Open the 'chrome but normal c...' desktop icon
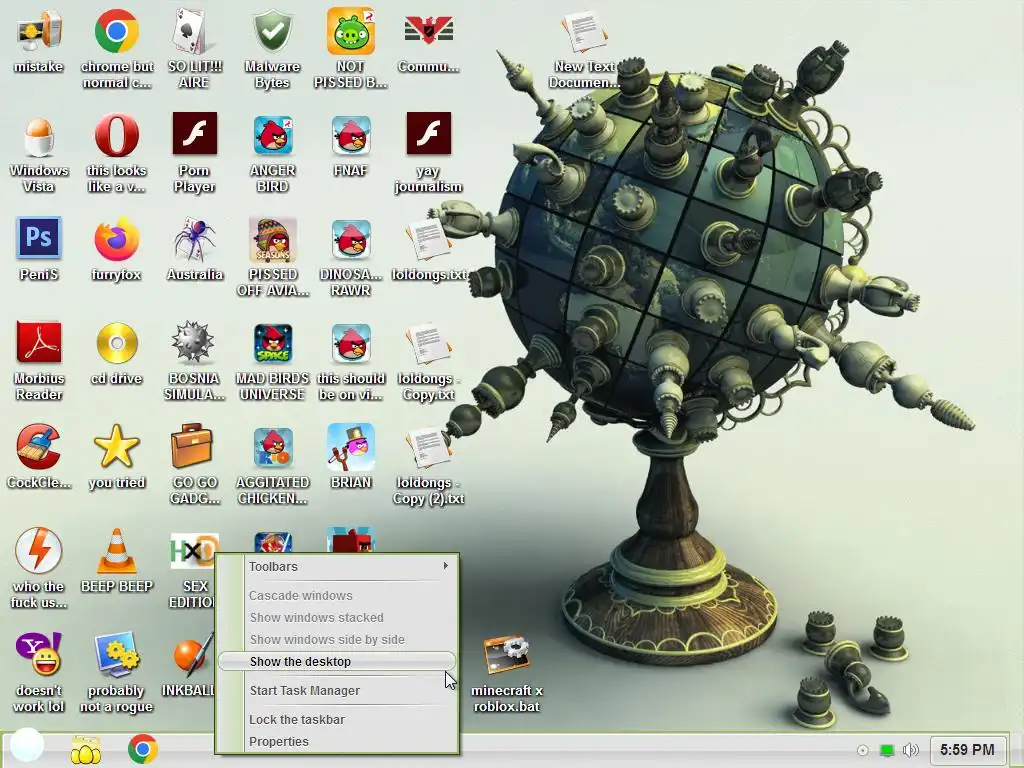Viewport: 1024px width, 768px height. point(116,31)
